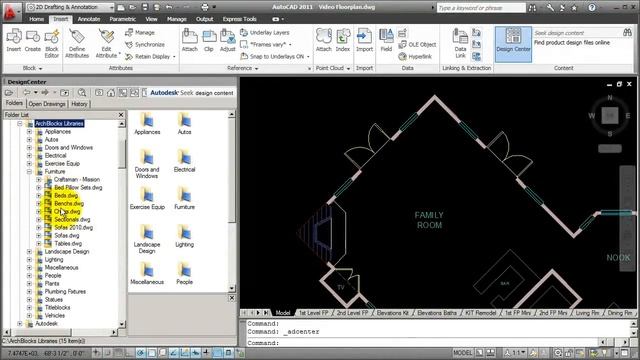Collapse the Furniture tree folder

pyautogui.click(x=29, y=171)
